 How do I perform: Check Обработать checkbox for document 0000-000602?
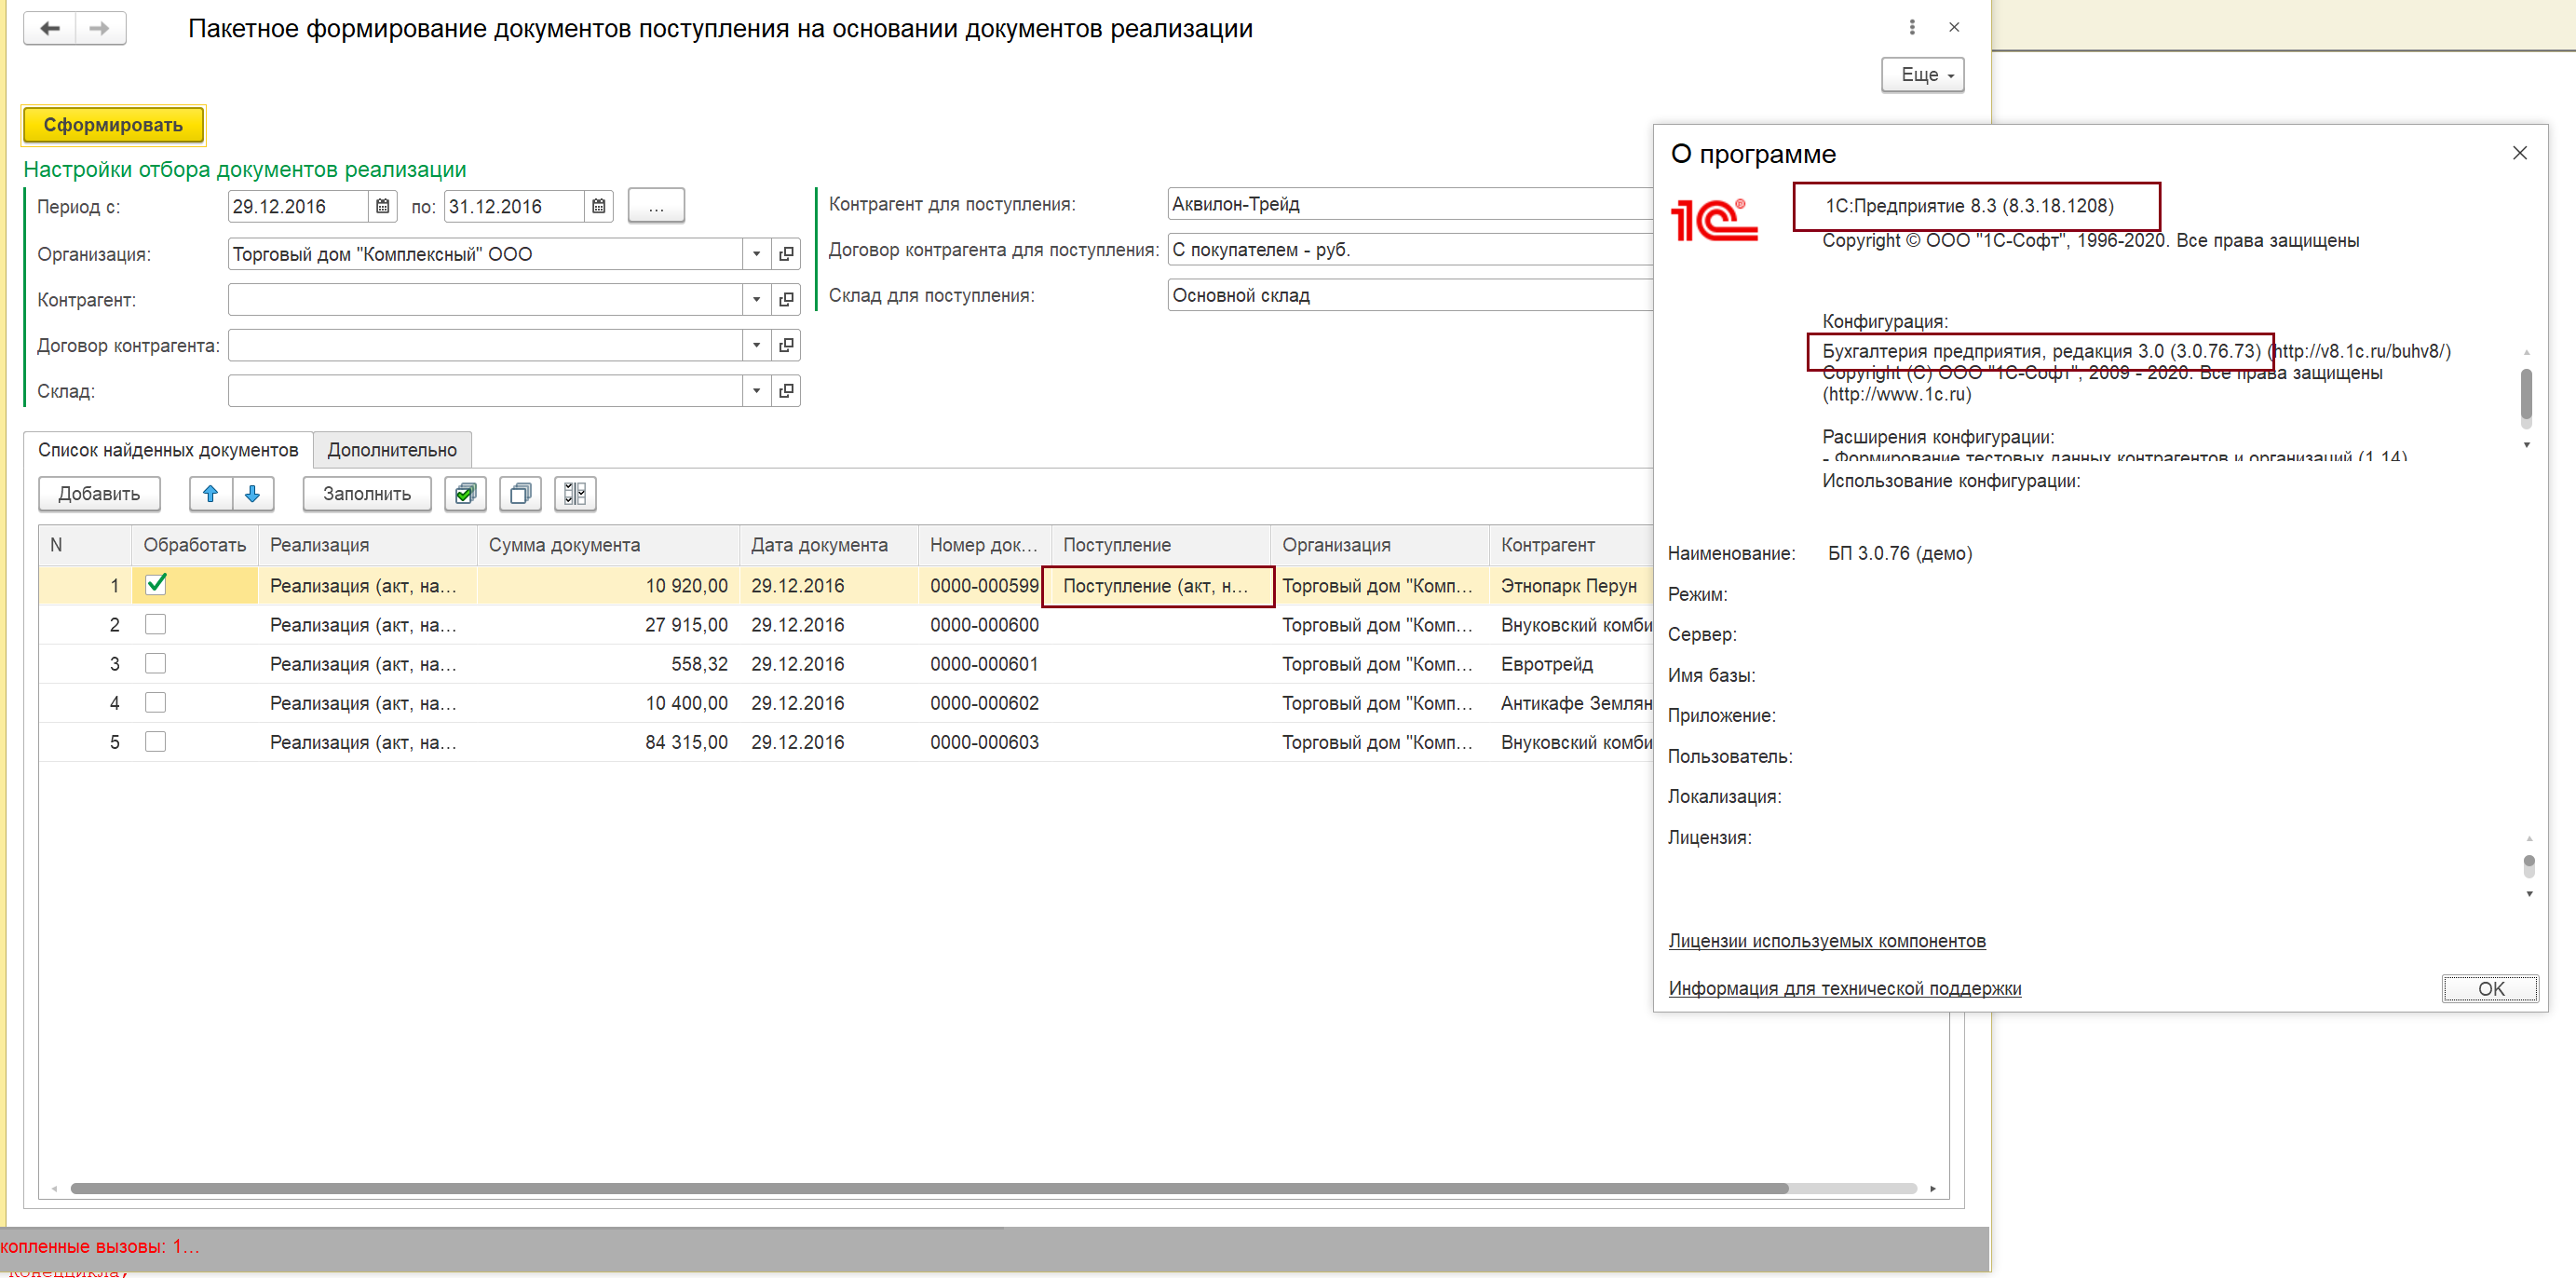[x=155, y=702]
